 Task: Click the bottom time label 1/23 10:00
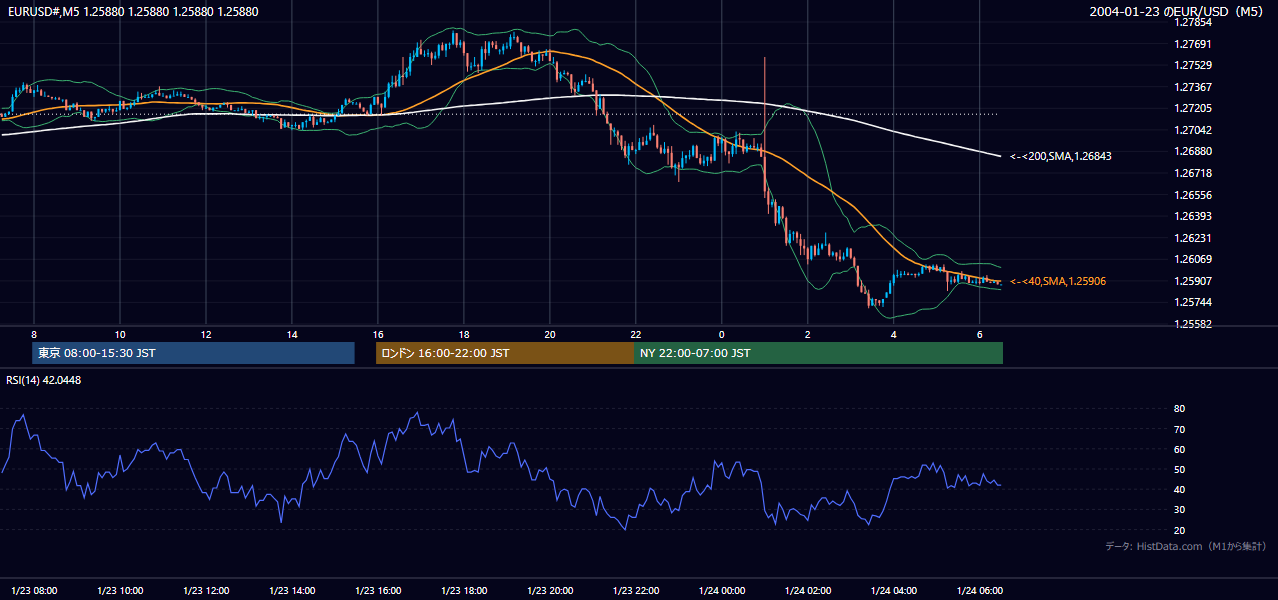pos(120,590)
